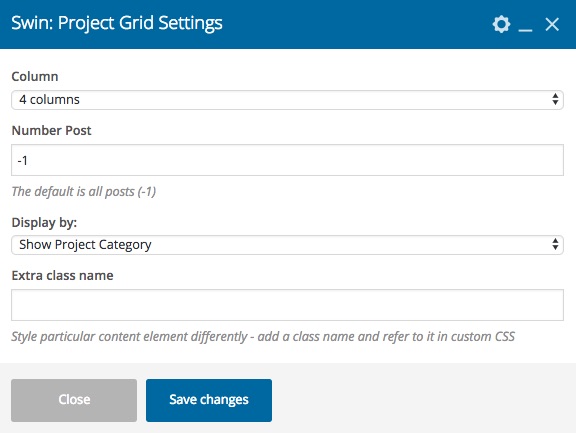Image resolution: width=576 pixels, height=433 pixels.
Task: Click the arrows on the Display by select
Action: (x=555, y=245)
